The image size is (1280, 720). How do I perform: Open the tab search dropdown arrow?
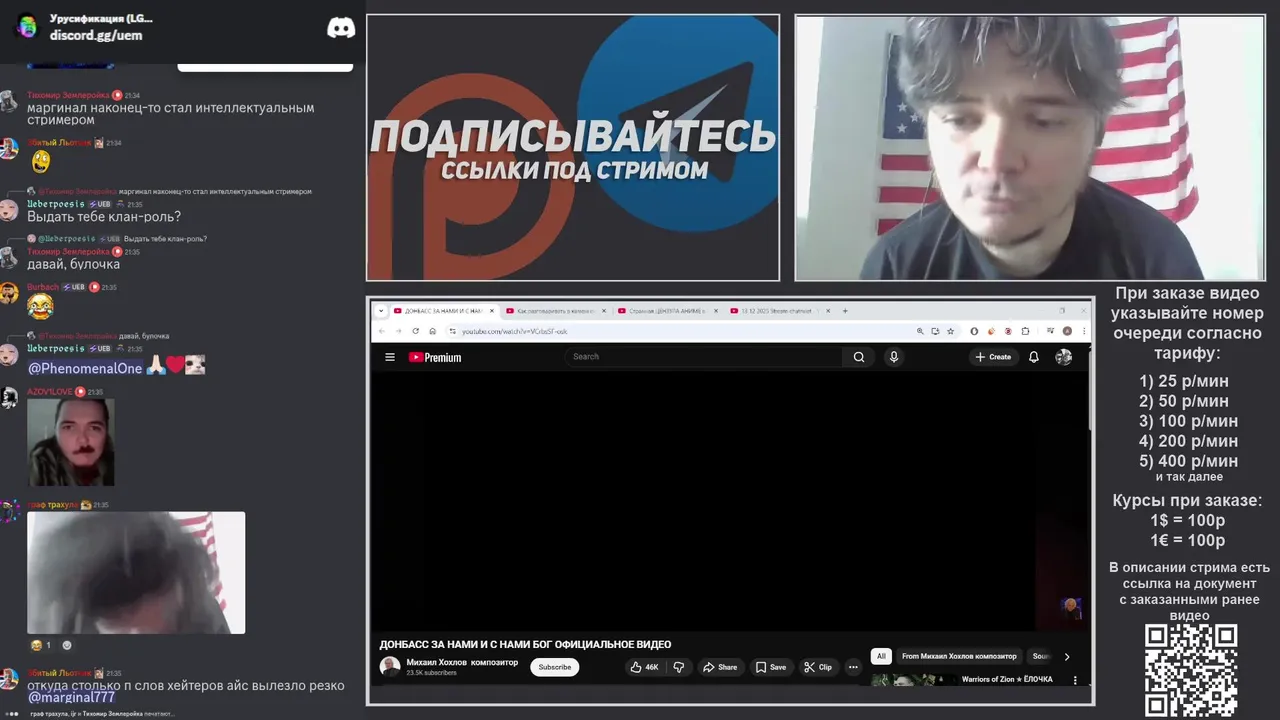pos(381,311)
